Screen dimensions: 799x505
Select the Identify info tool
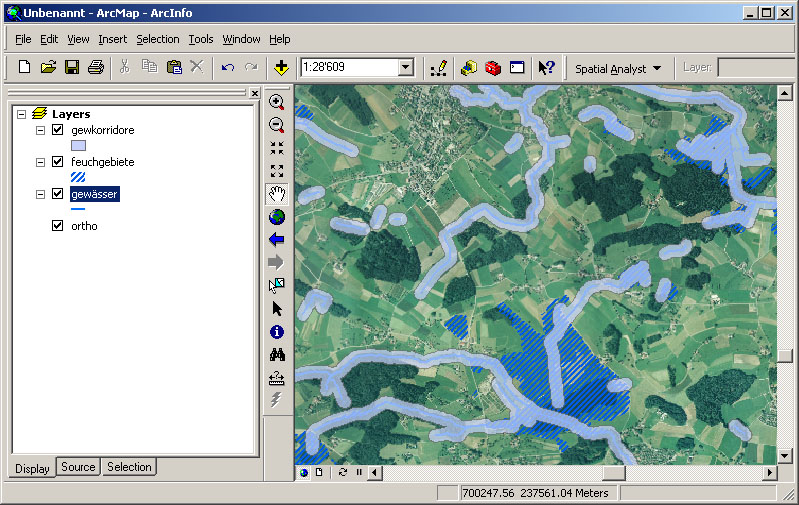click(277, 332)
